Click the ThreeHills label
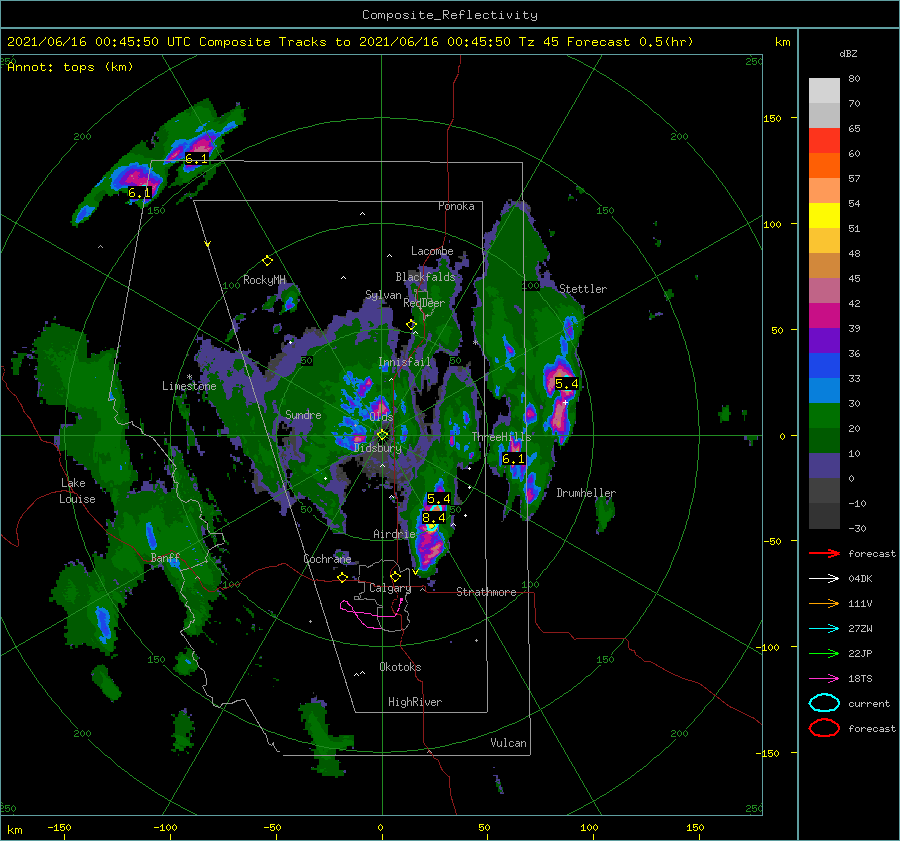 (501, 437)
